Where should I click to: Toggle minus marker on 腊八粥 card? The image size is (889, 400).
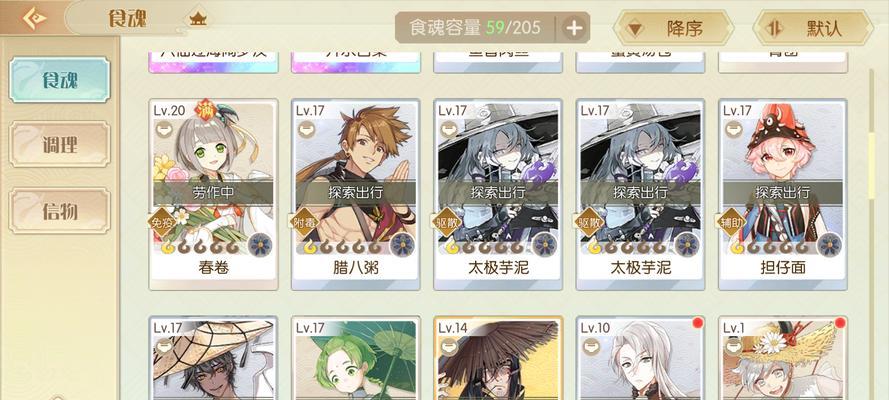(x=305, y=130)
